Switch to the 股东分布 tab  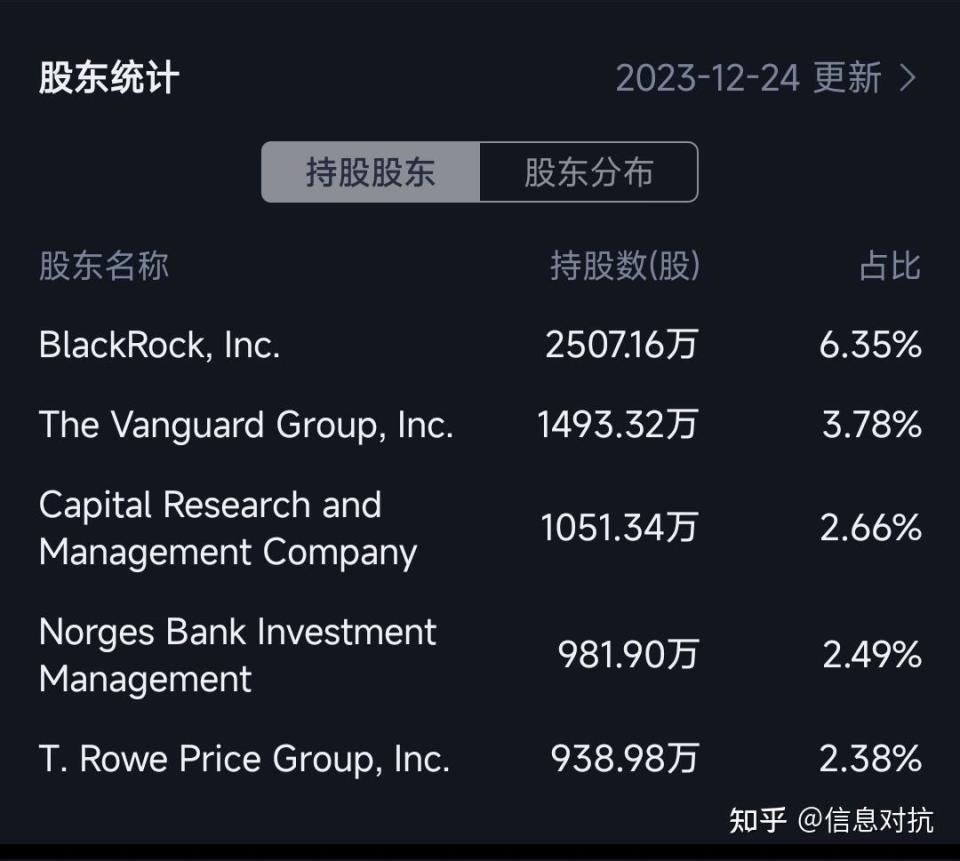click(x=590, y=172)
